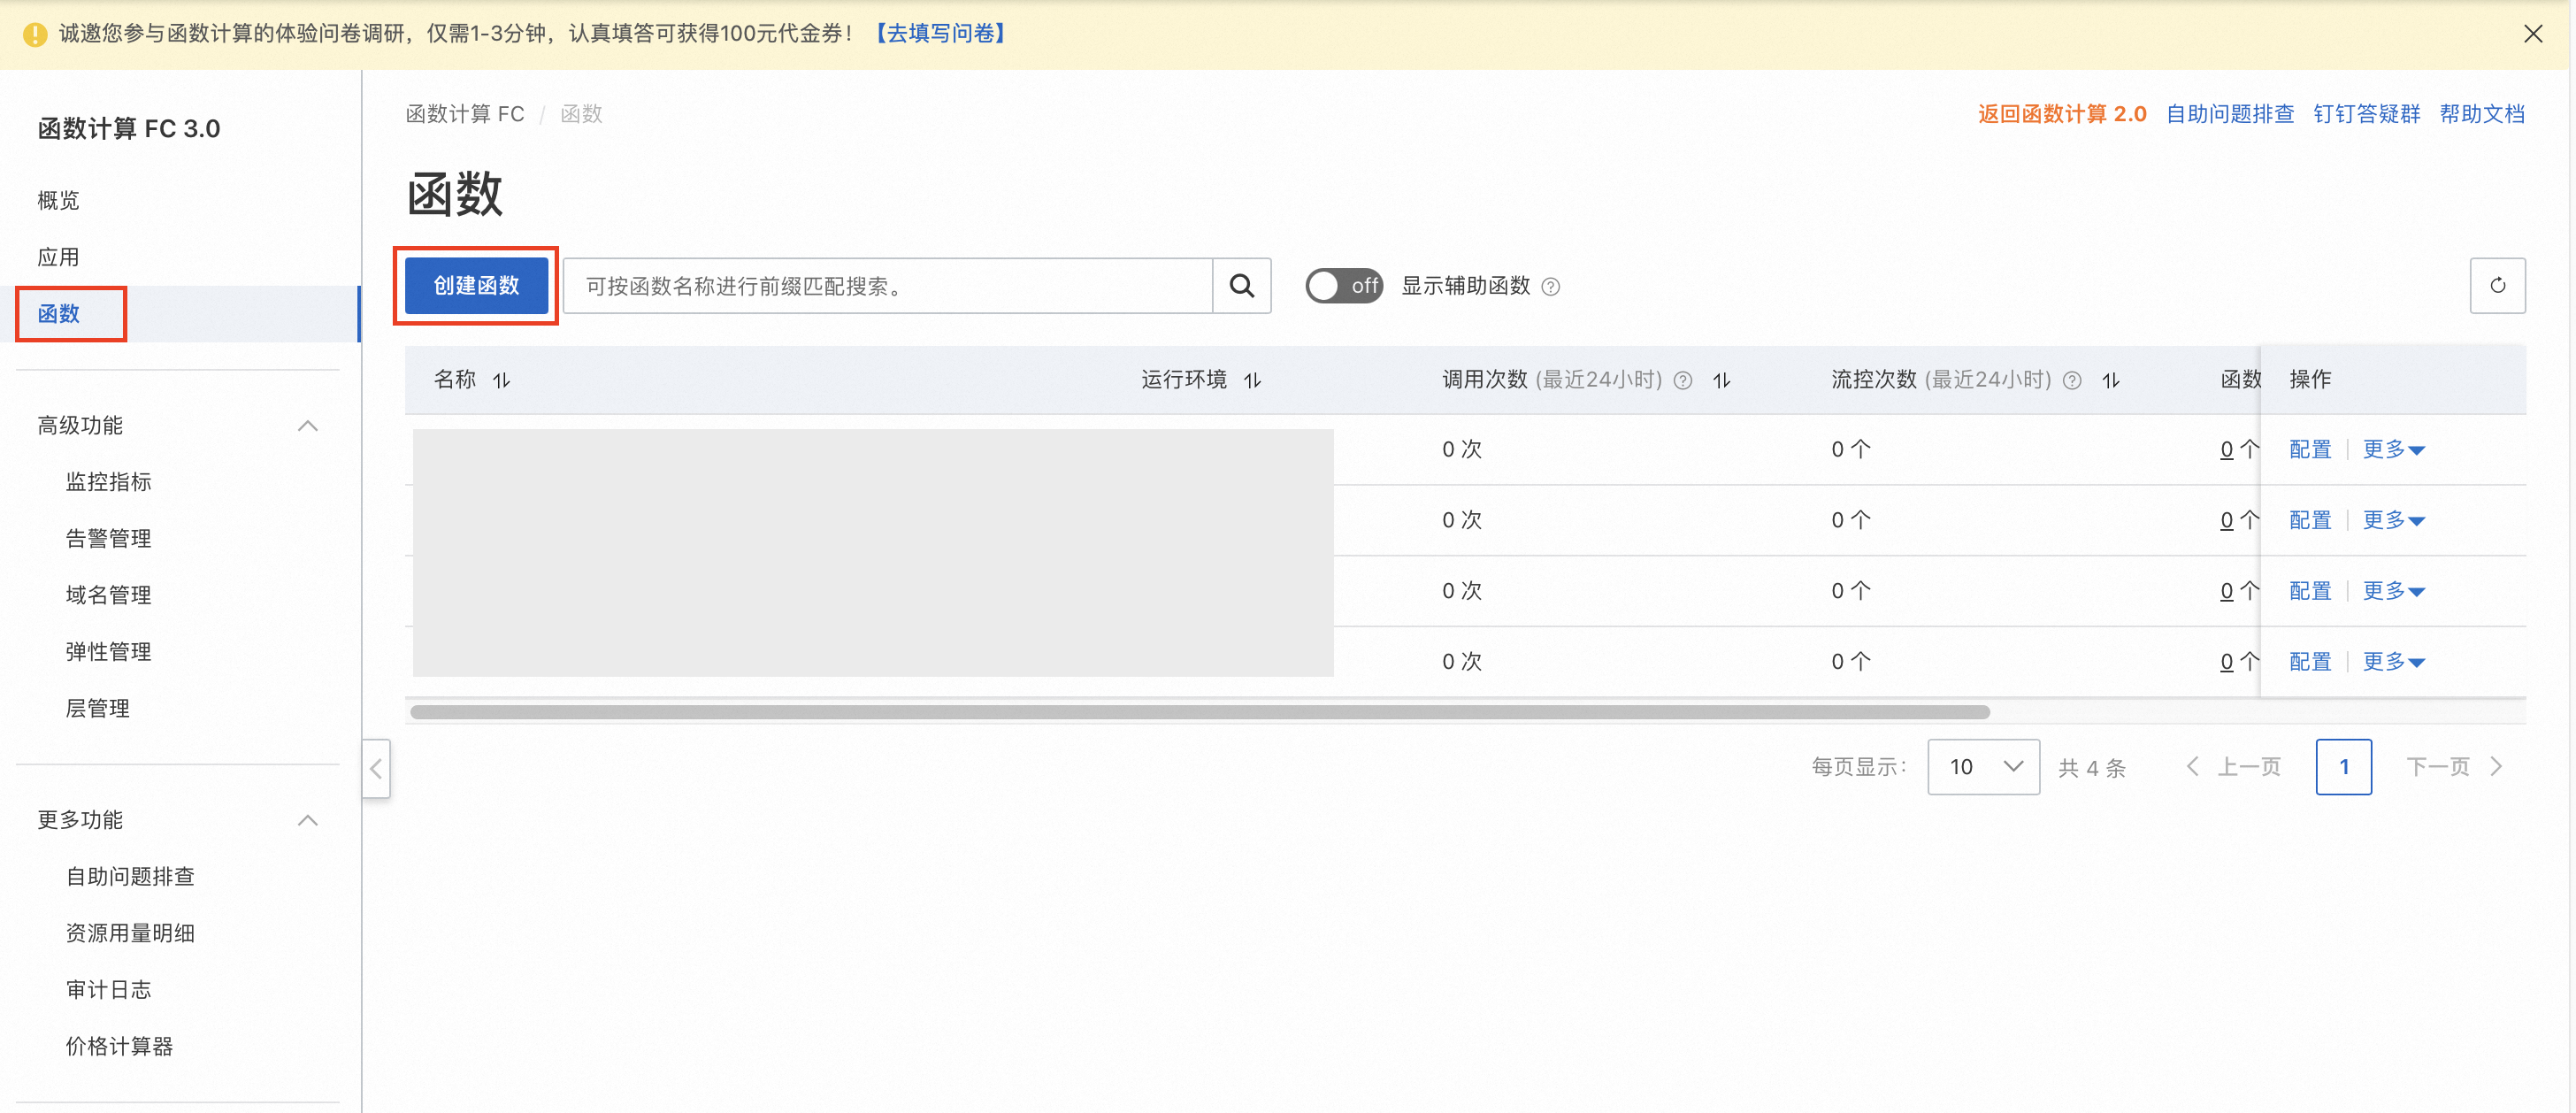Click the horizontal table scrollbar
The height and width of the screenshot is (1113, 2576).
pyautogui.click(x=1200, y=712)
